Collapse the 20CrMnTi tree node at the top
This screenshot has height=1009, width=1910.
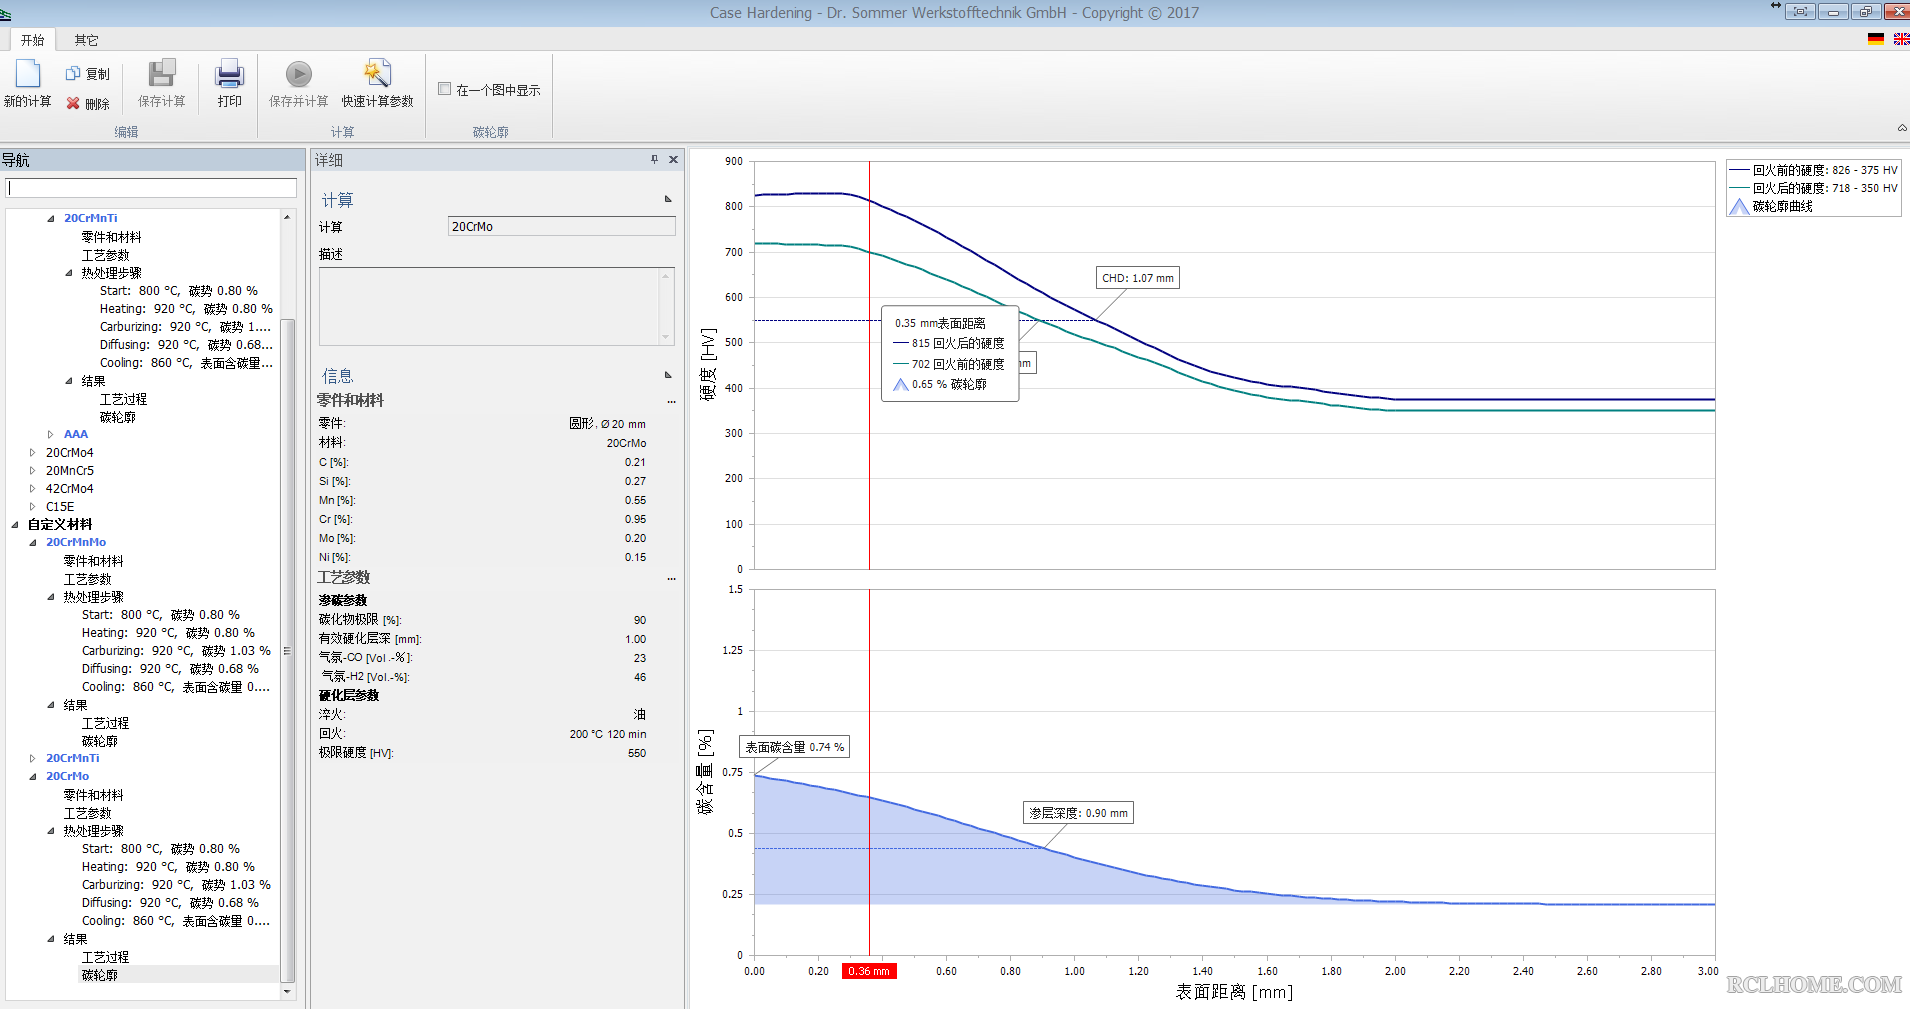point(51,218)
